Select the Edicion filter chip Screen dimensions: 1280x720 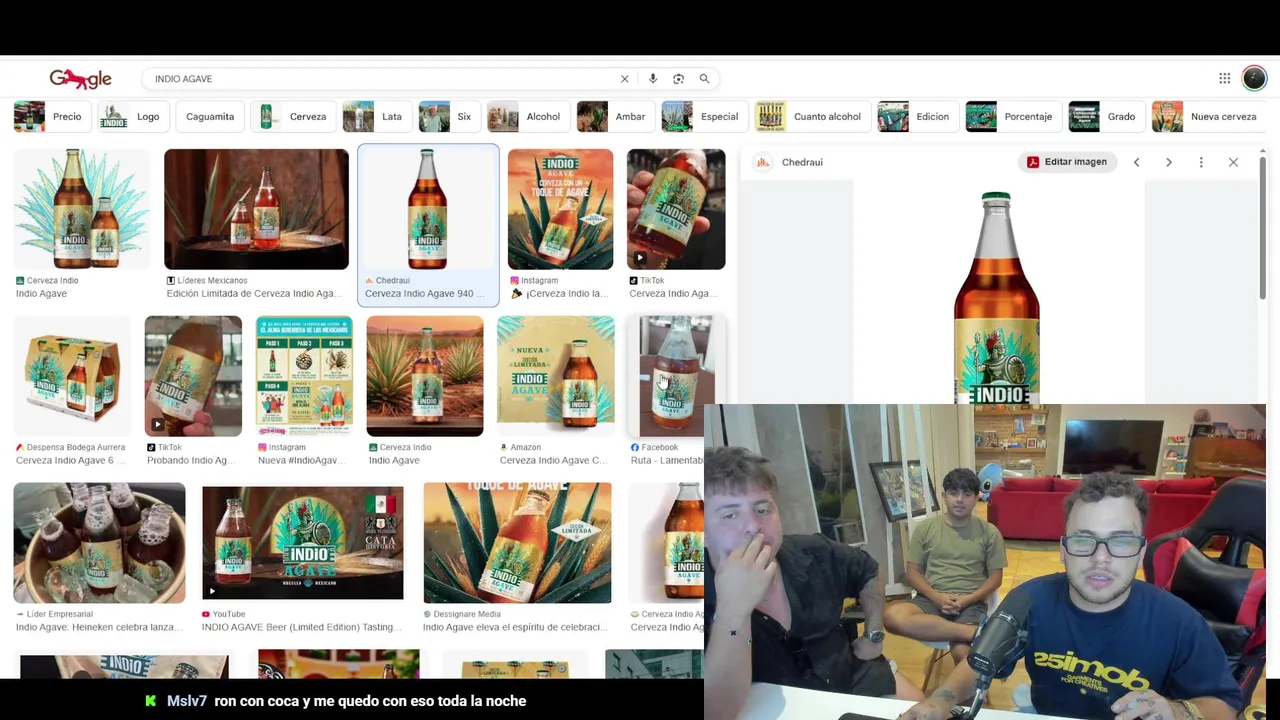click(917, 117)
